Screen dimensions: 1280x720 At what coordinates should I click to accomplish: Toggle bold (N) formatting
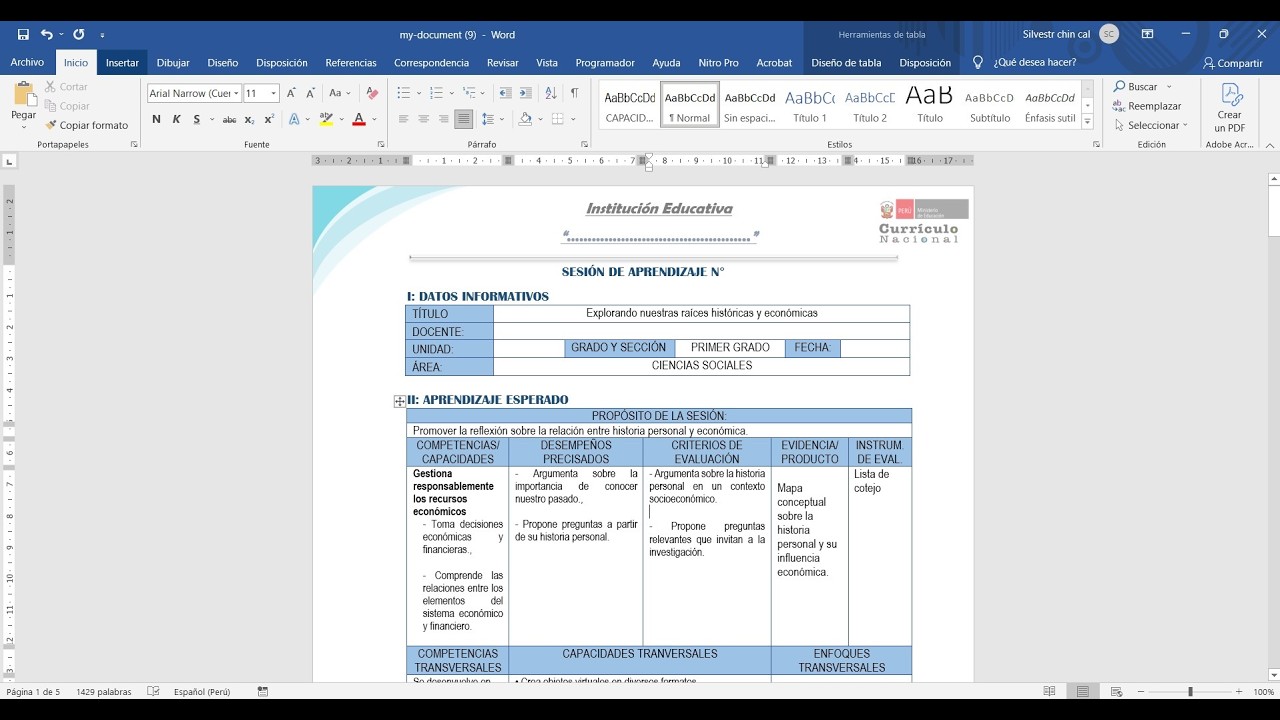coord(157,120)
